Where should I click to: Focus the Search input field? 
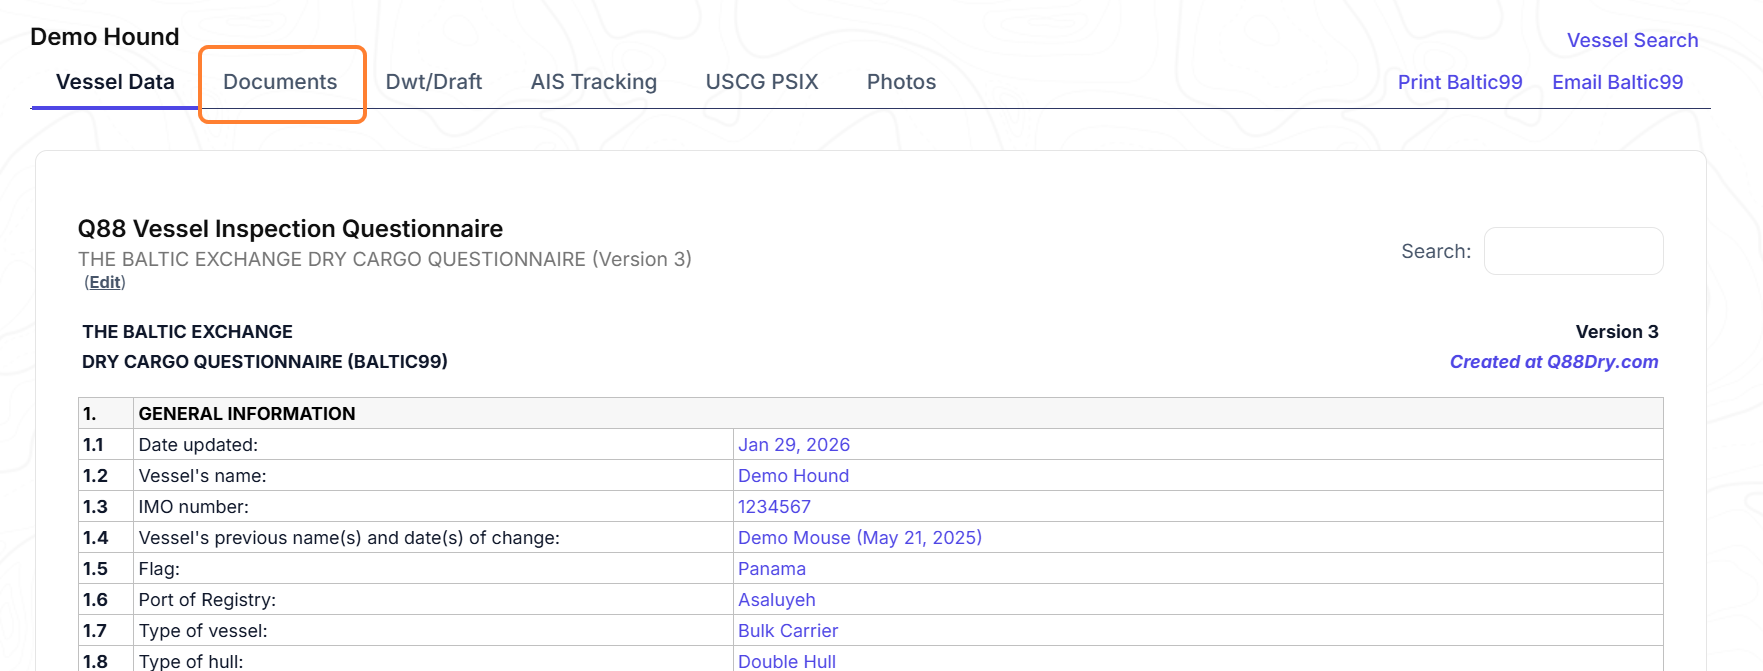(x=1573, y=251)
